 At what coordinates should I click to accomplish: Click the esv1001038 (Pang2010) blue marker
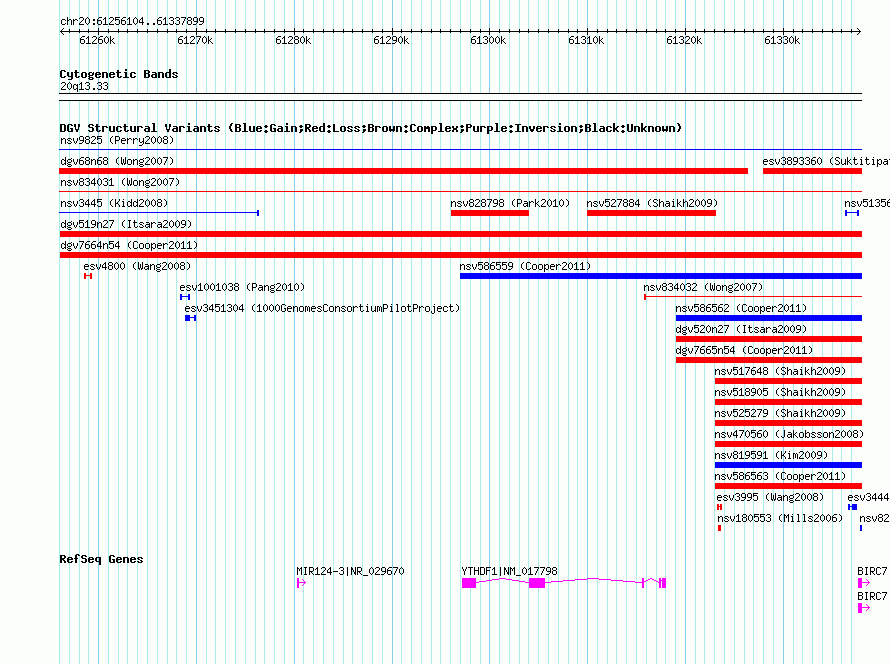185,297
